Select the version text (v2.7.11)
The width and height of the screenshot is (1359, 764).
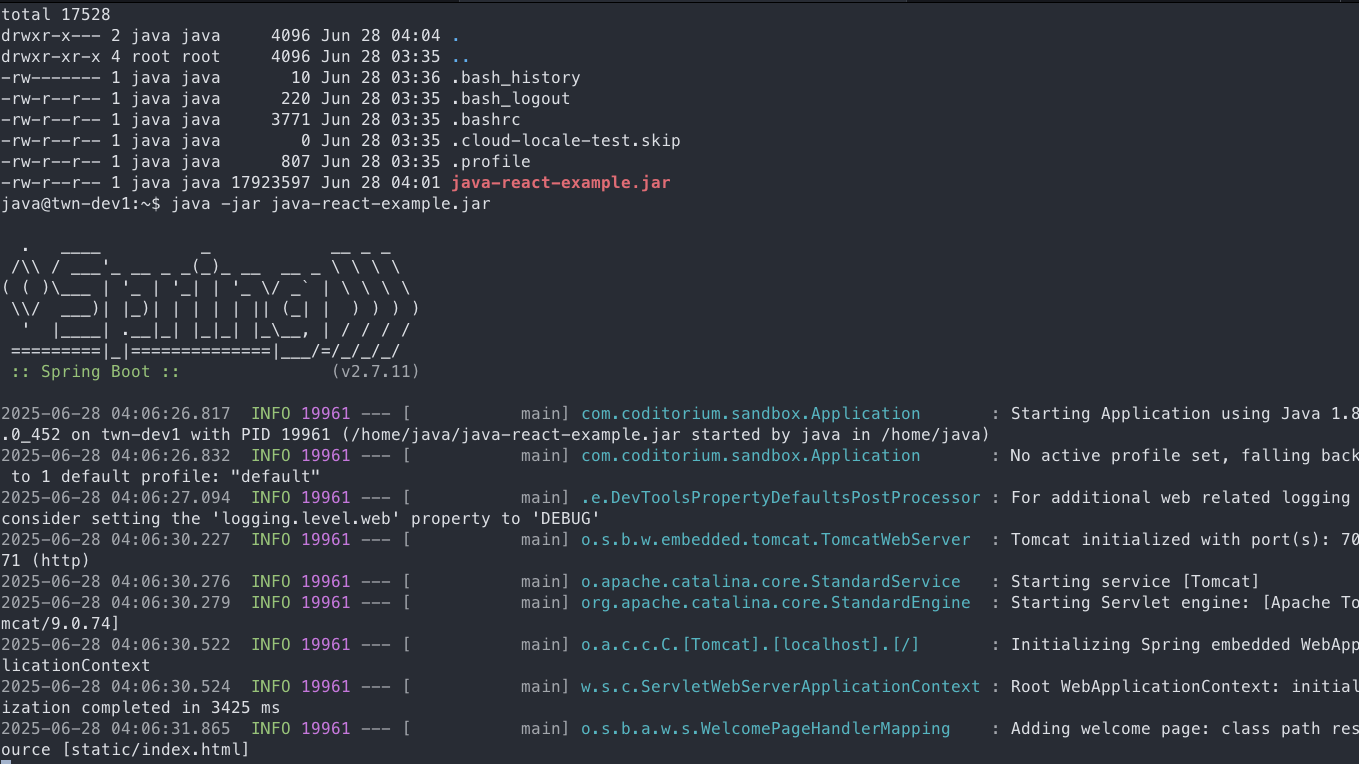pos(376,371)
